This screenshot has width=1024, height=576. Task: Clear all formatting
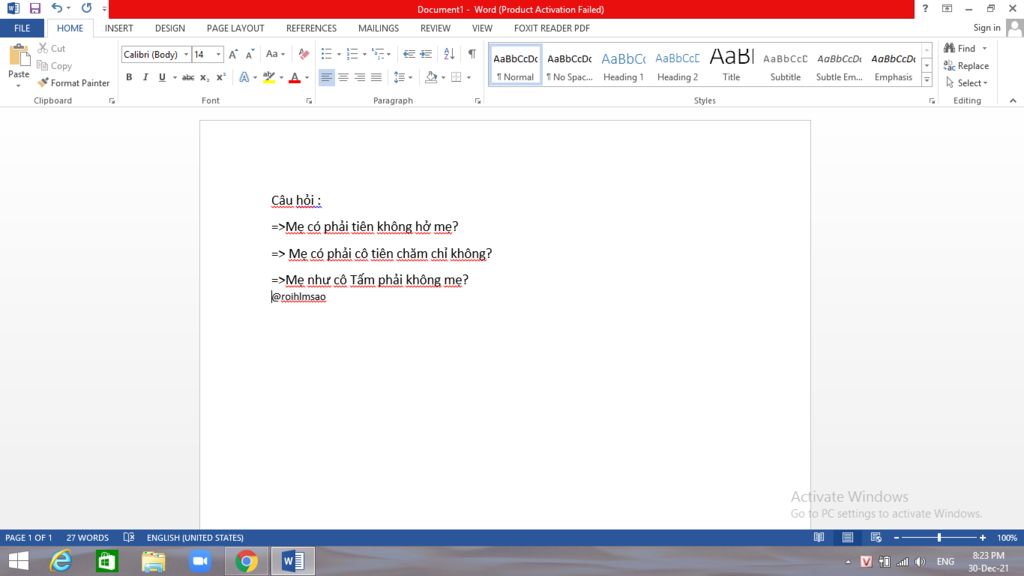(x=304, y=54)
